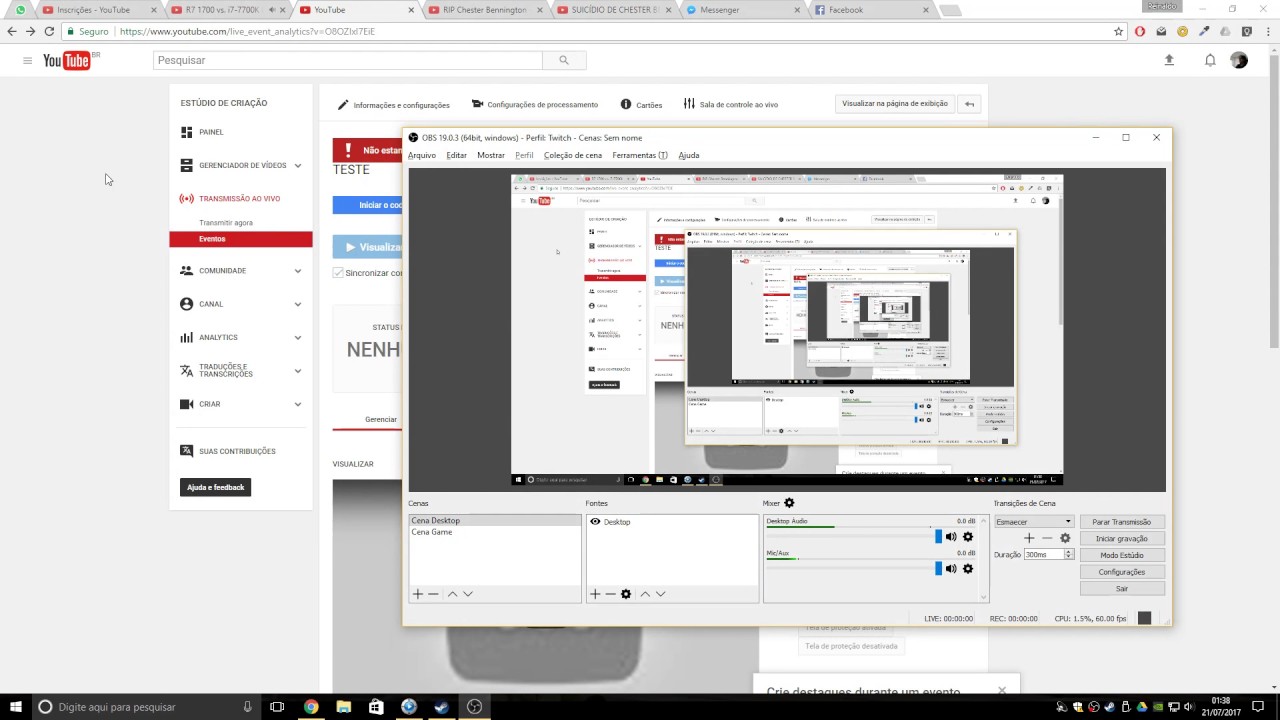The image size is (1280, 720).
Task: Open Steam from the taskbar
Action: (441, 707)
